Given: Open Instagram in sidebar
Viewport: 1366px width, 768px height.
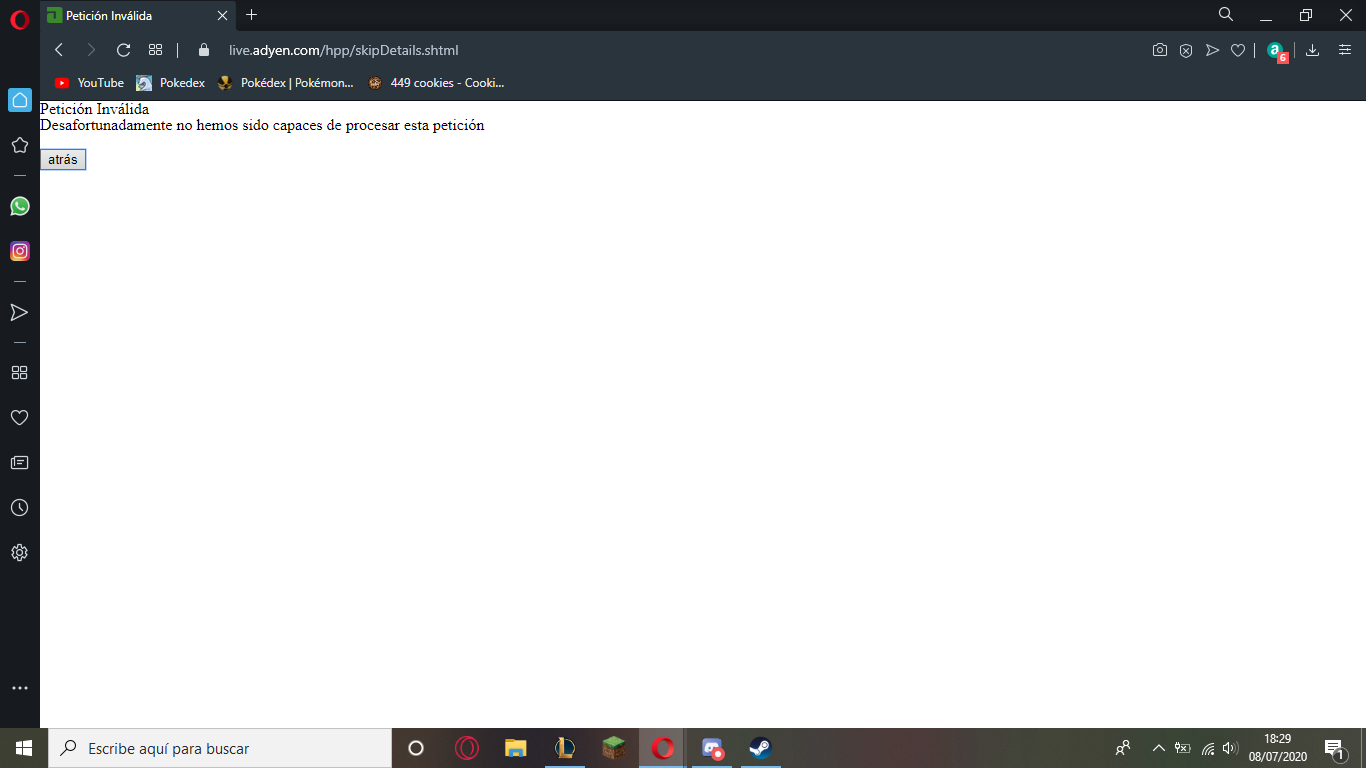Looking at the screenshot, I should click(19, 251).
